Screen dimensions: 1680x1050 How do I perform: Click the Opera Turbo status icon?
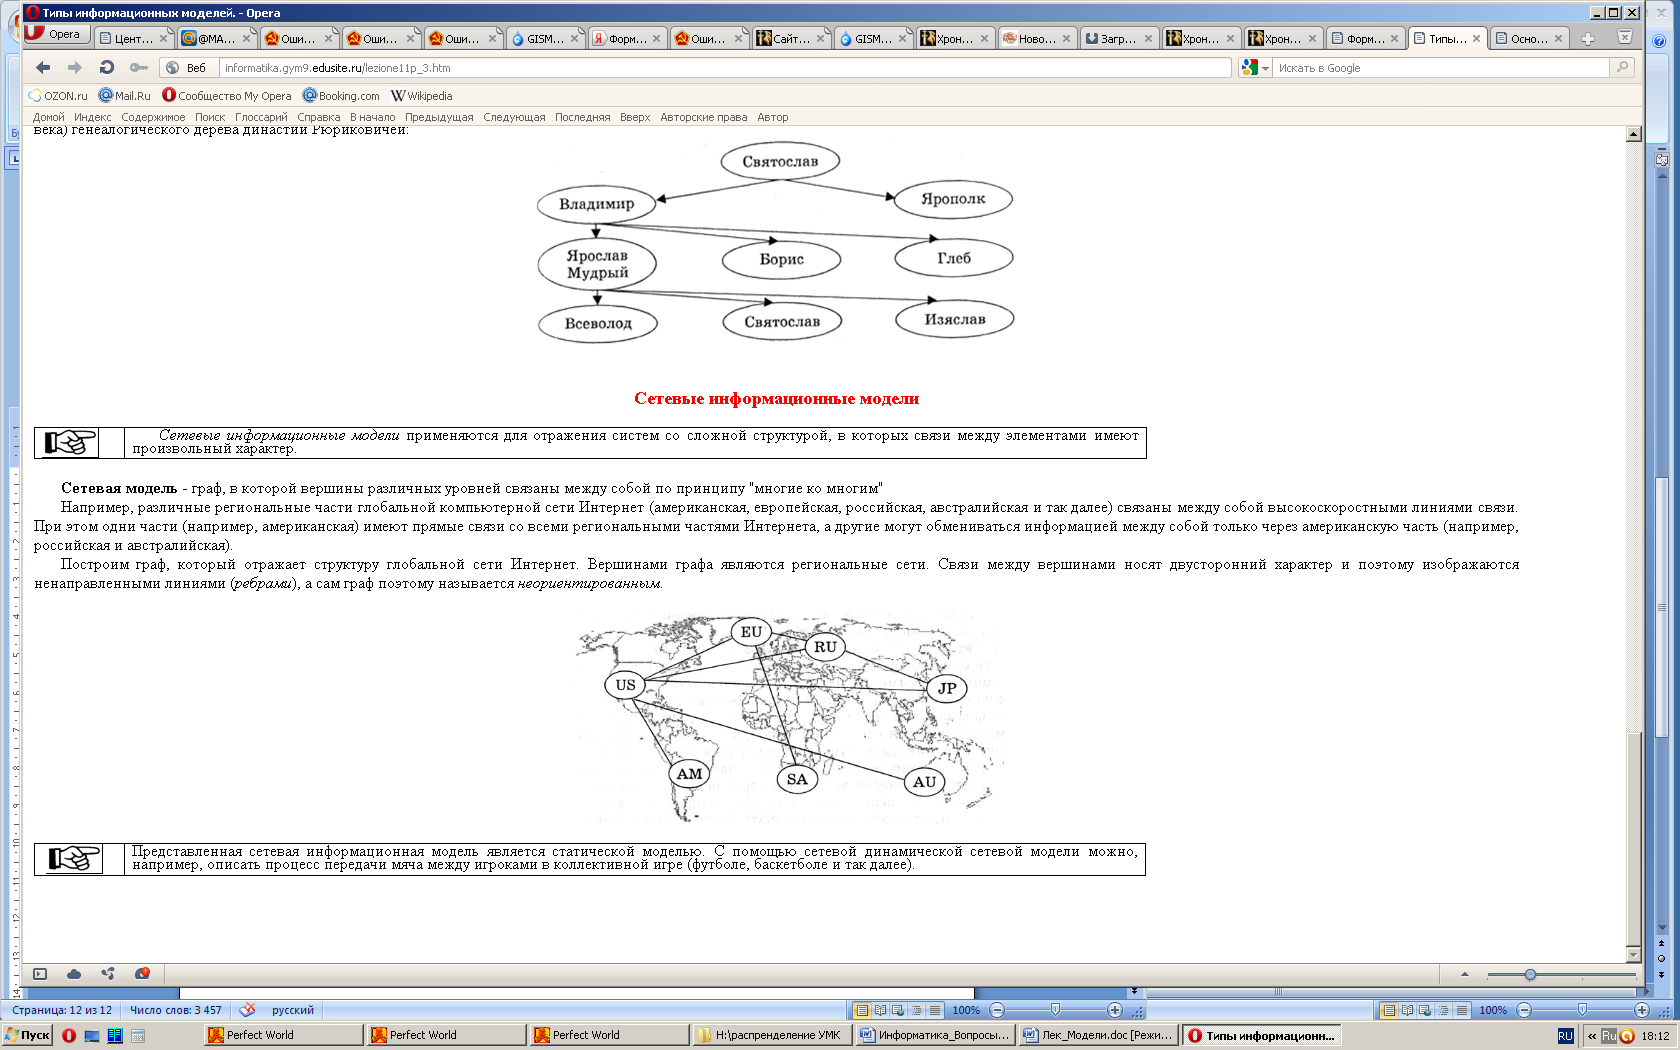point(142,974)
